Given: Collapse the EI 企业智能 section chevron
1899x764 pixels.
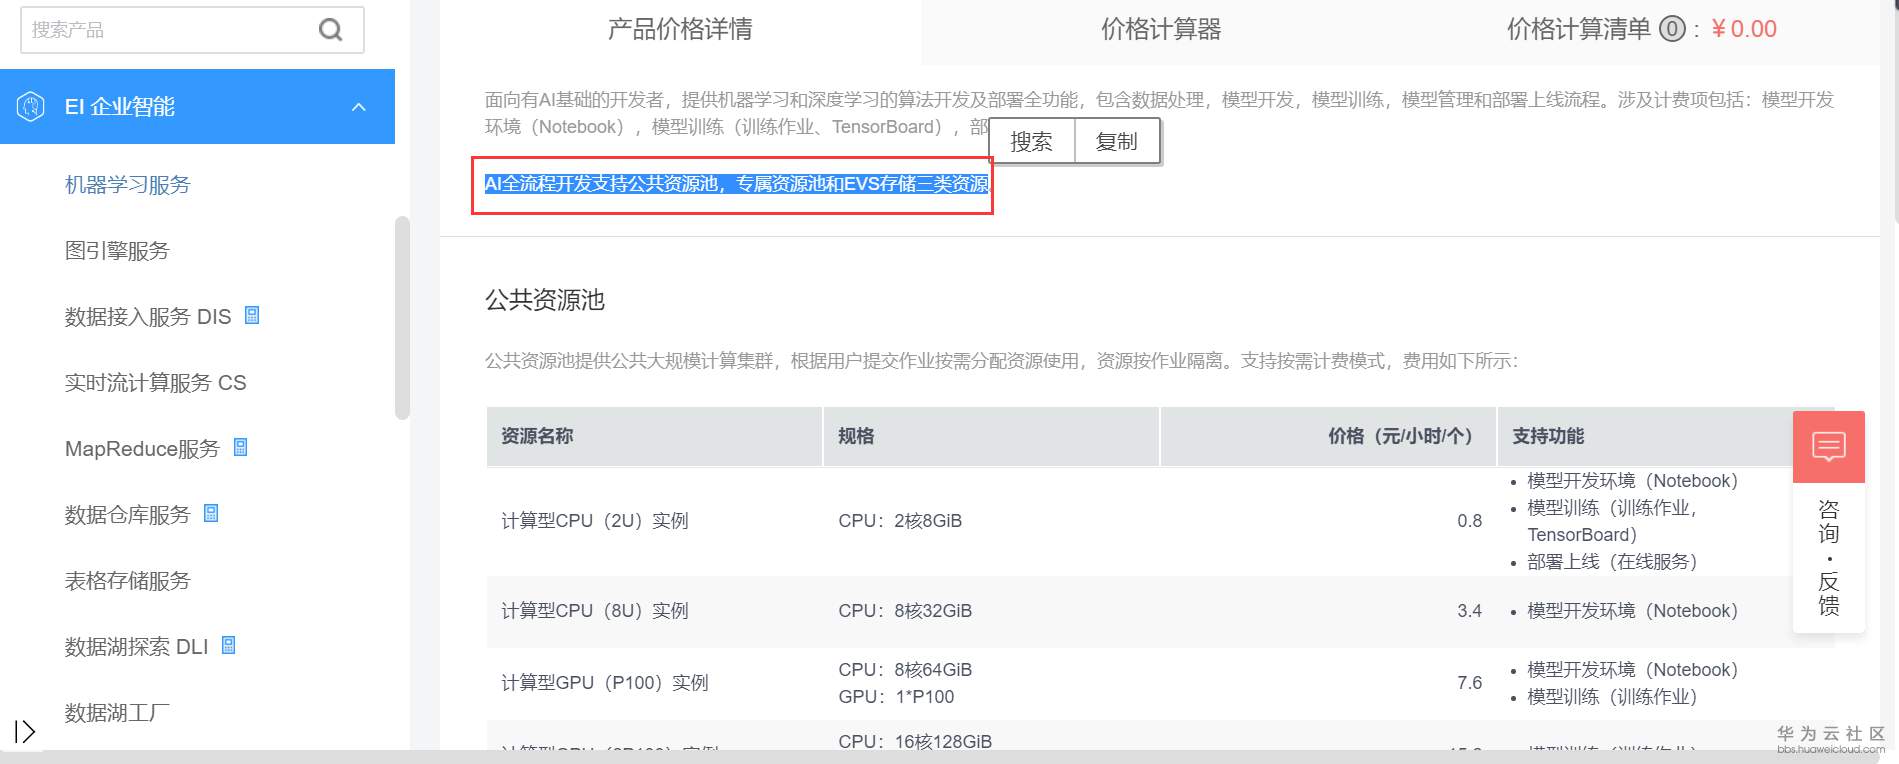Looking at the screenshot, I should (x=359, y=107).
